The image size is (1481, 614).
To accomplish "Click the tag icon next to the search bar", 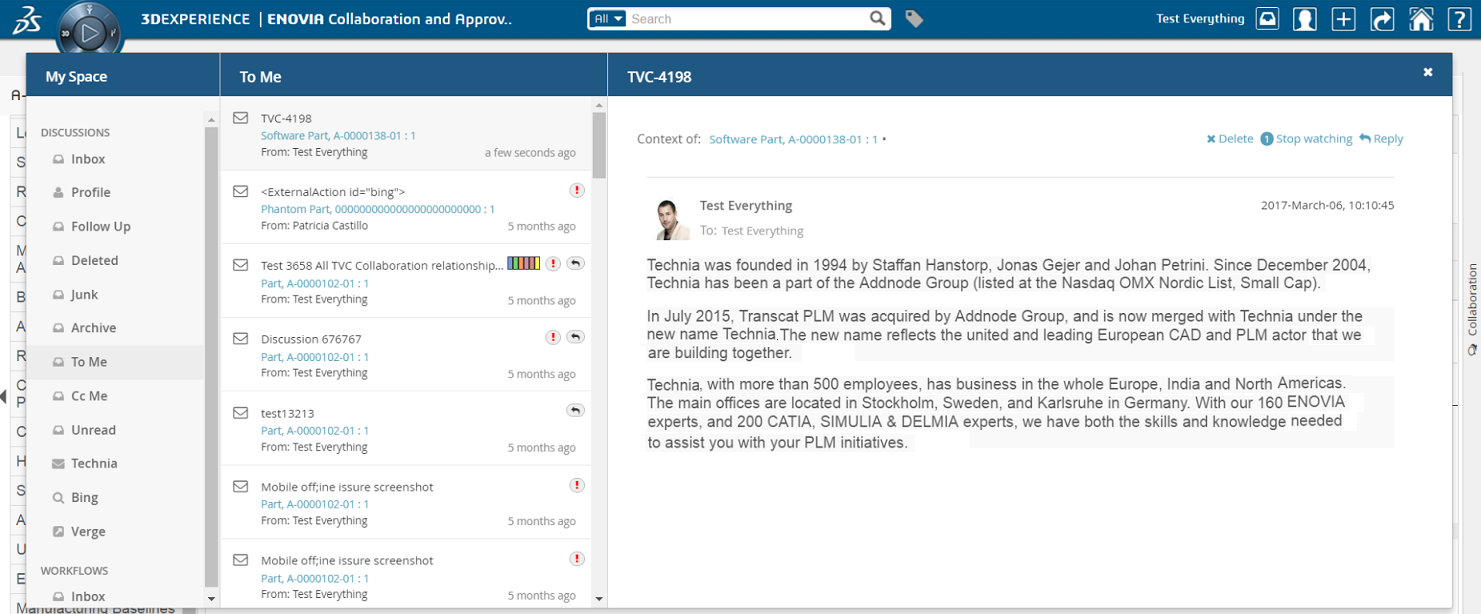I will click(914, 18).
